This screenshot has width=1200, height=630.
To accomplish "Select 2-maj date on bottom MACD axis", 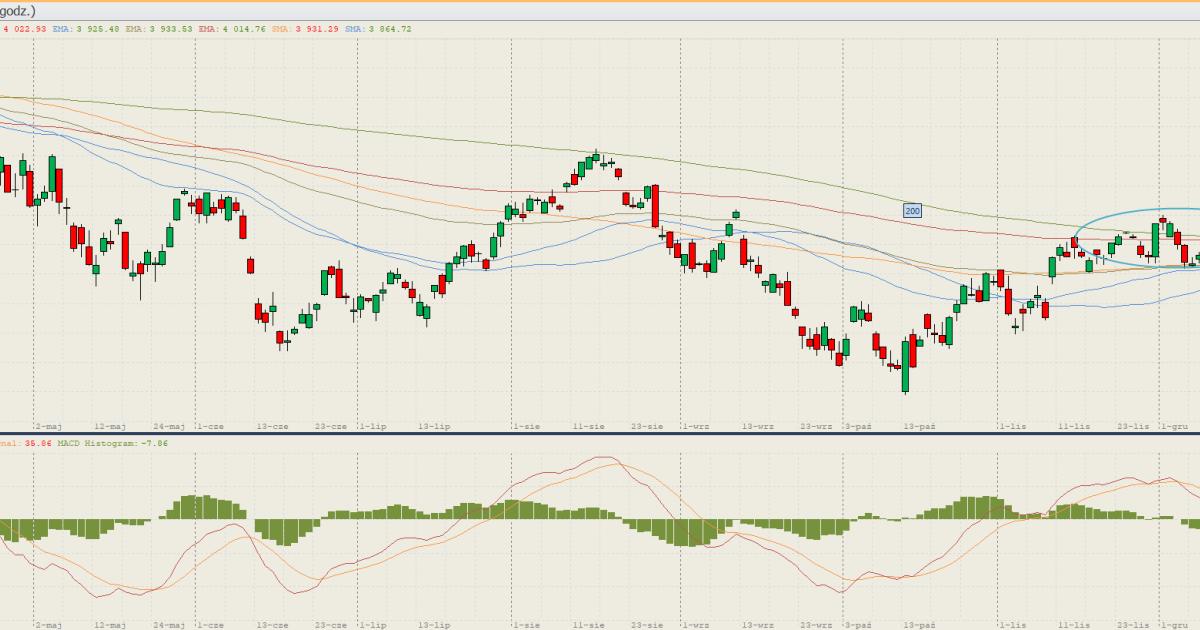I will pyautogui.click(x=48, y=624).
